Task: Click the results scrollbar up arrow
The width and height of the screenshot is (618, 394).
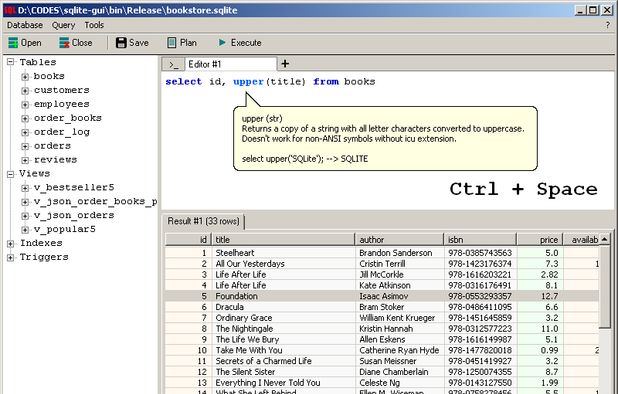Action: pyautogui.click(x=605, y=239)
